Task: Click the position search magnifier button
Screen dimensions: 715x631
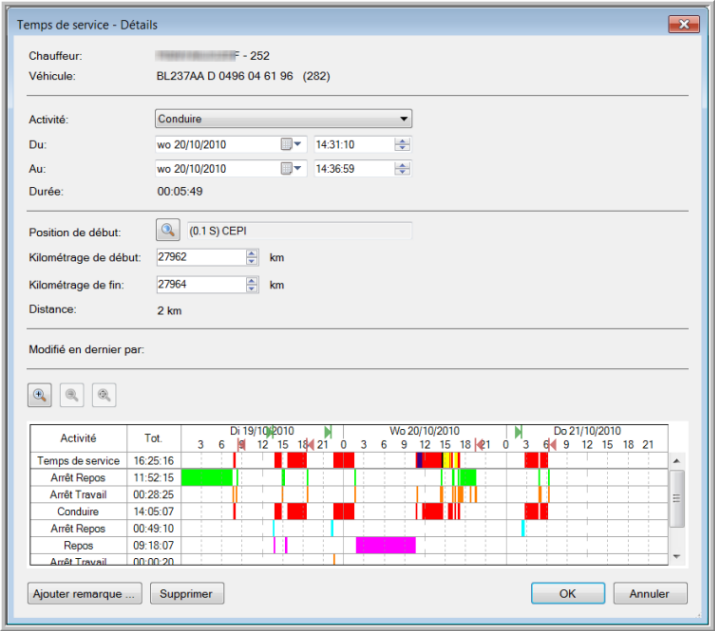Action: [167, 231]
